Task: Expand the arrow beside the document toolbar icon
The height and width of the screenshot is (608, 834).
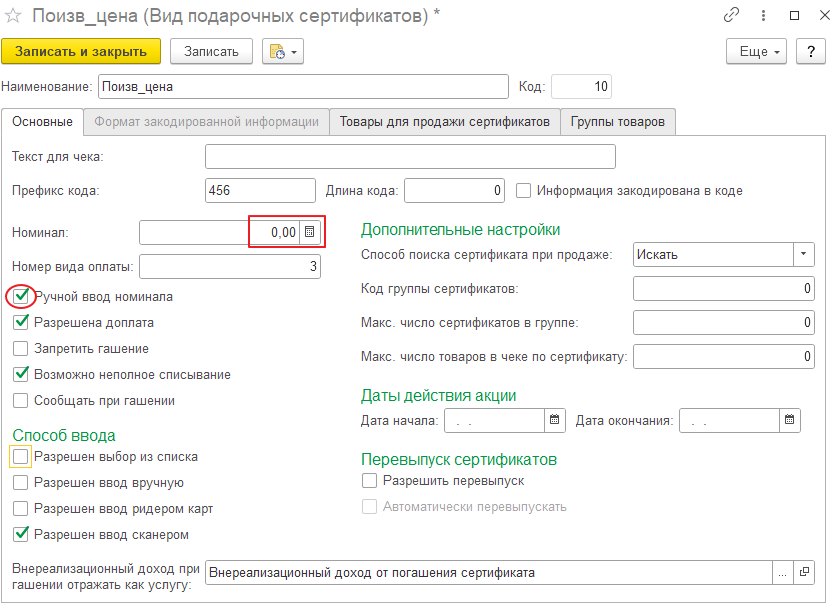Action: click(294, 52)
